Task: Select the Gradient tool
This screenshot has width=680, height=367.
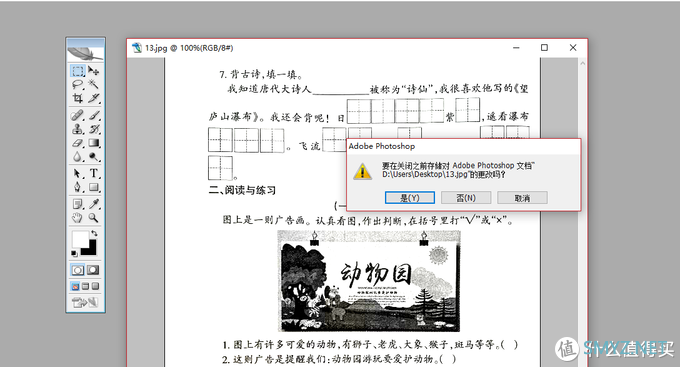Action: [x=94, y=143]
